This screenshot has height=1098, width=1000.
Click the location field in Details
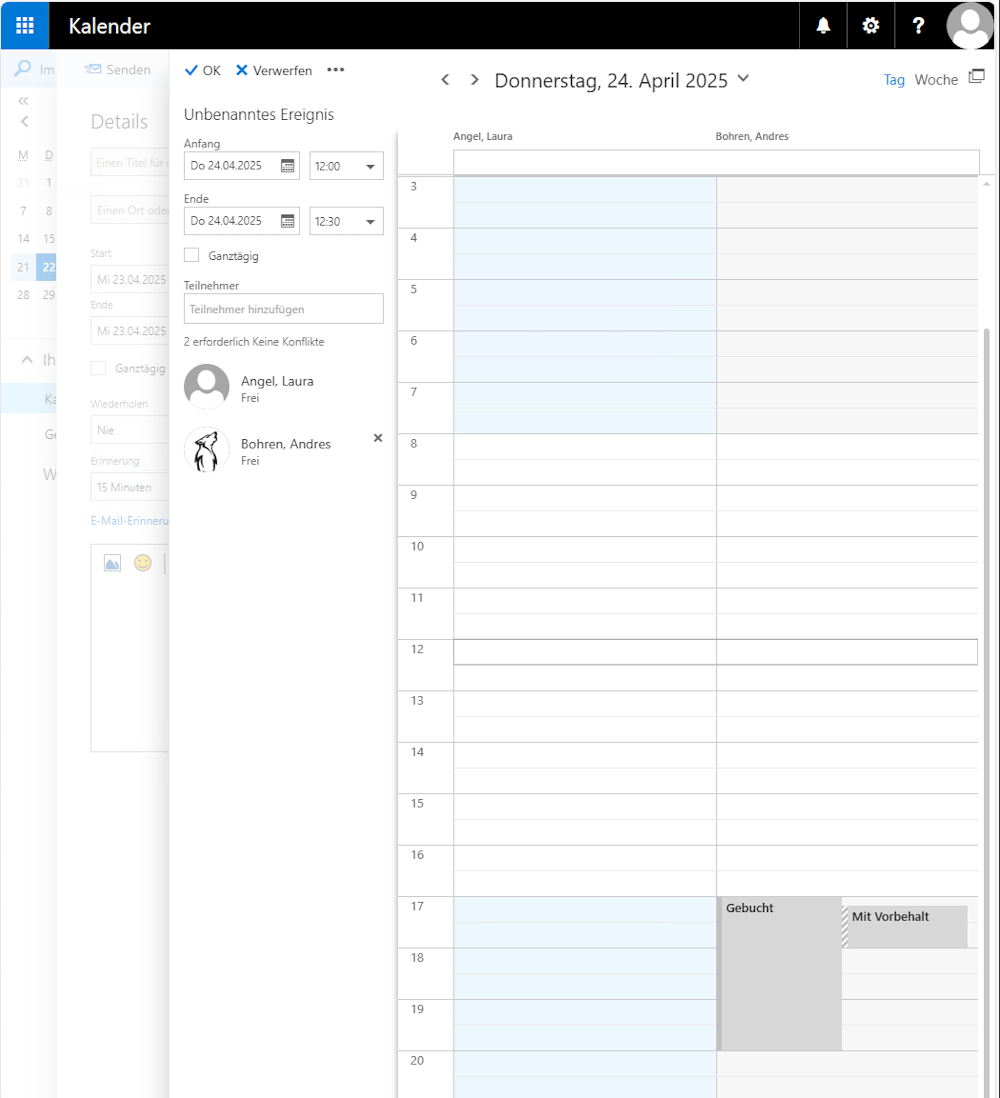click(130, 210)
